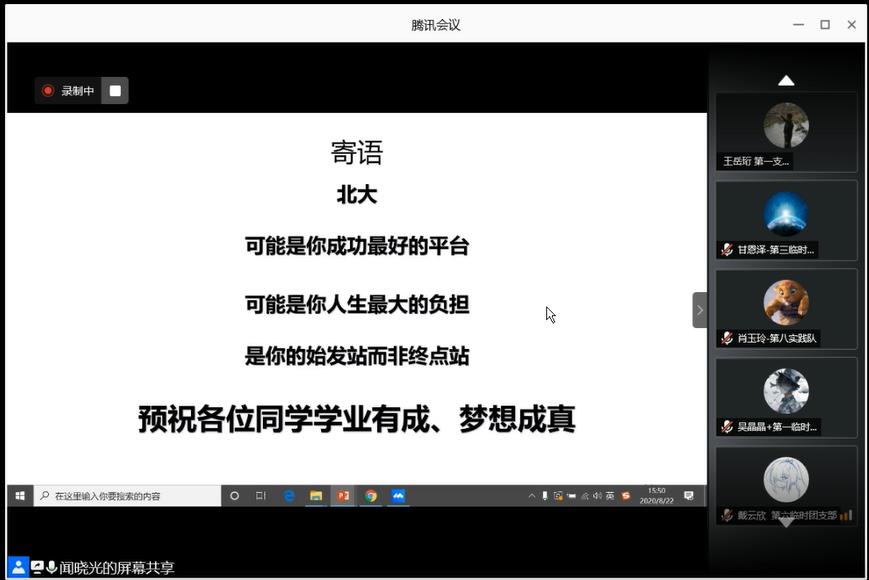Click the Windows taskbar search box
This screenshot has height=580, width=869.
click(128, 496)
